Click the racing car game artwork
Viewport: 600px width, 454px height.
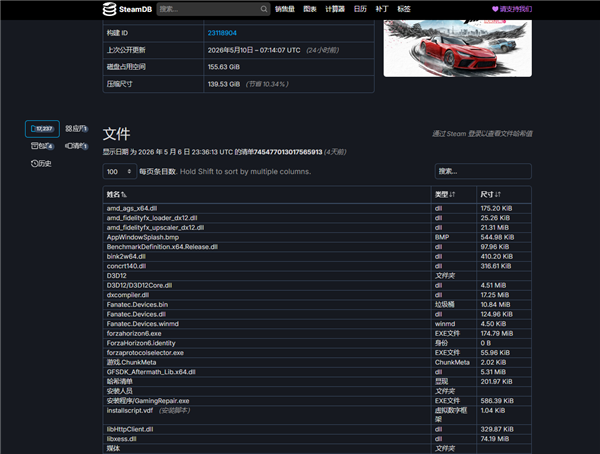458,48
